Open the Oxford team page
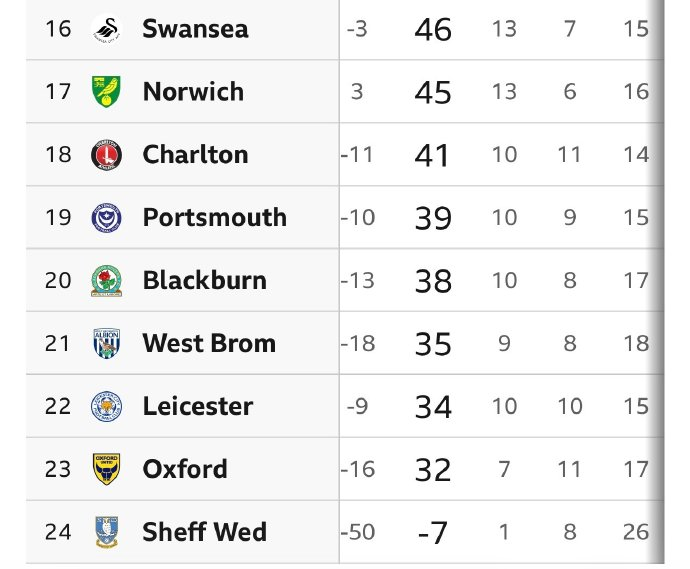Viewport: 690px width, 569px height. [185, 469]
